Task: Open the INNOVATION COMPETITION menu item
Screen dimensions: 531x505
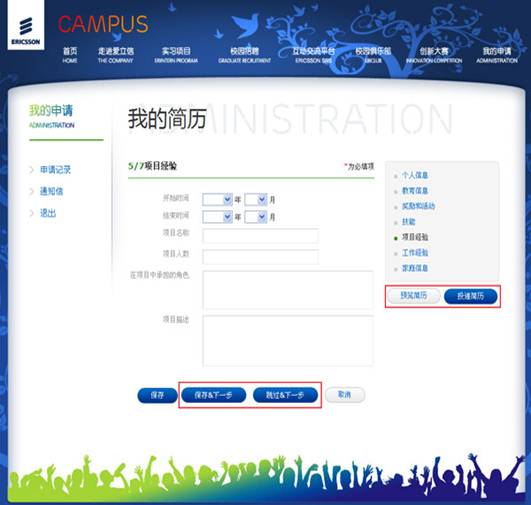Action: (x=434, y=55)
